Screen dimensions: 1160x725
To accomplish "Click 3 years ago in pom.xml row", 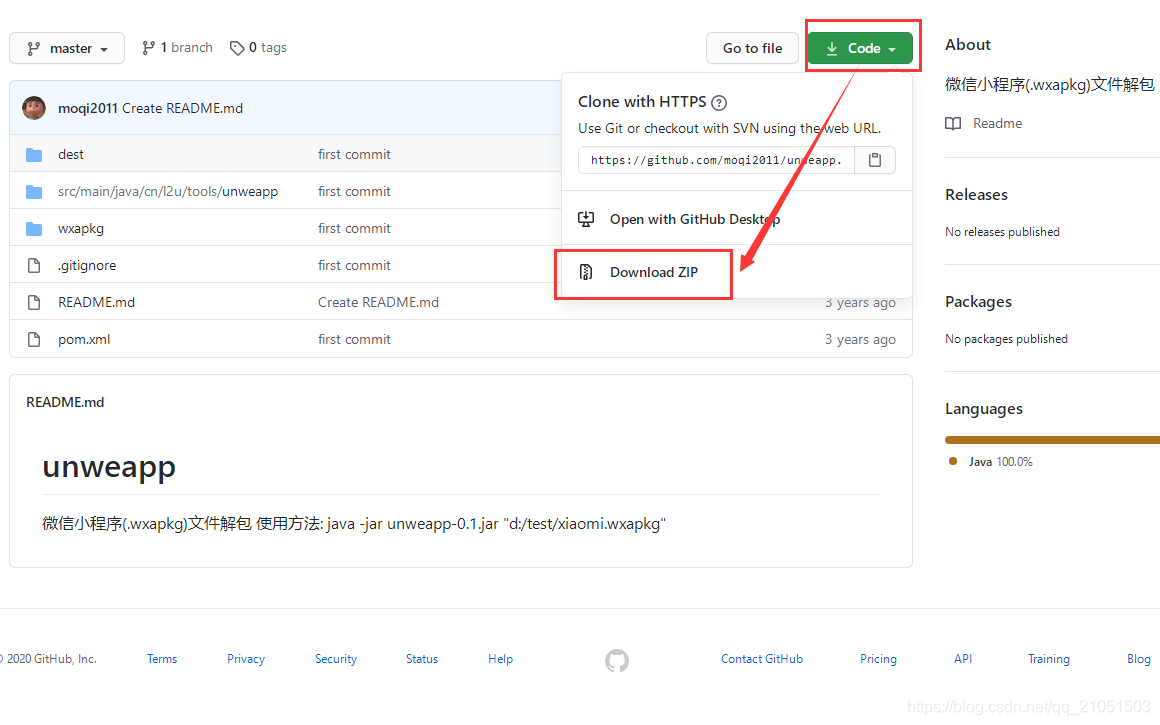I will [860, 339].
